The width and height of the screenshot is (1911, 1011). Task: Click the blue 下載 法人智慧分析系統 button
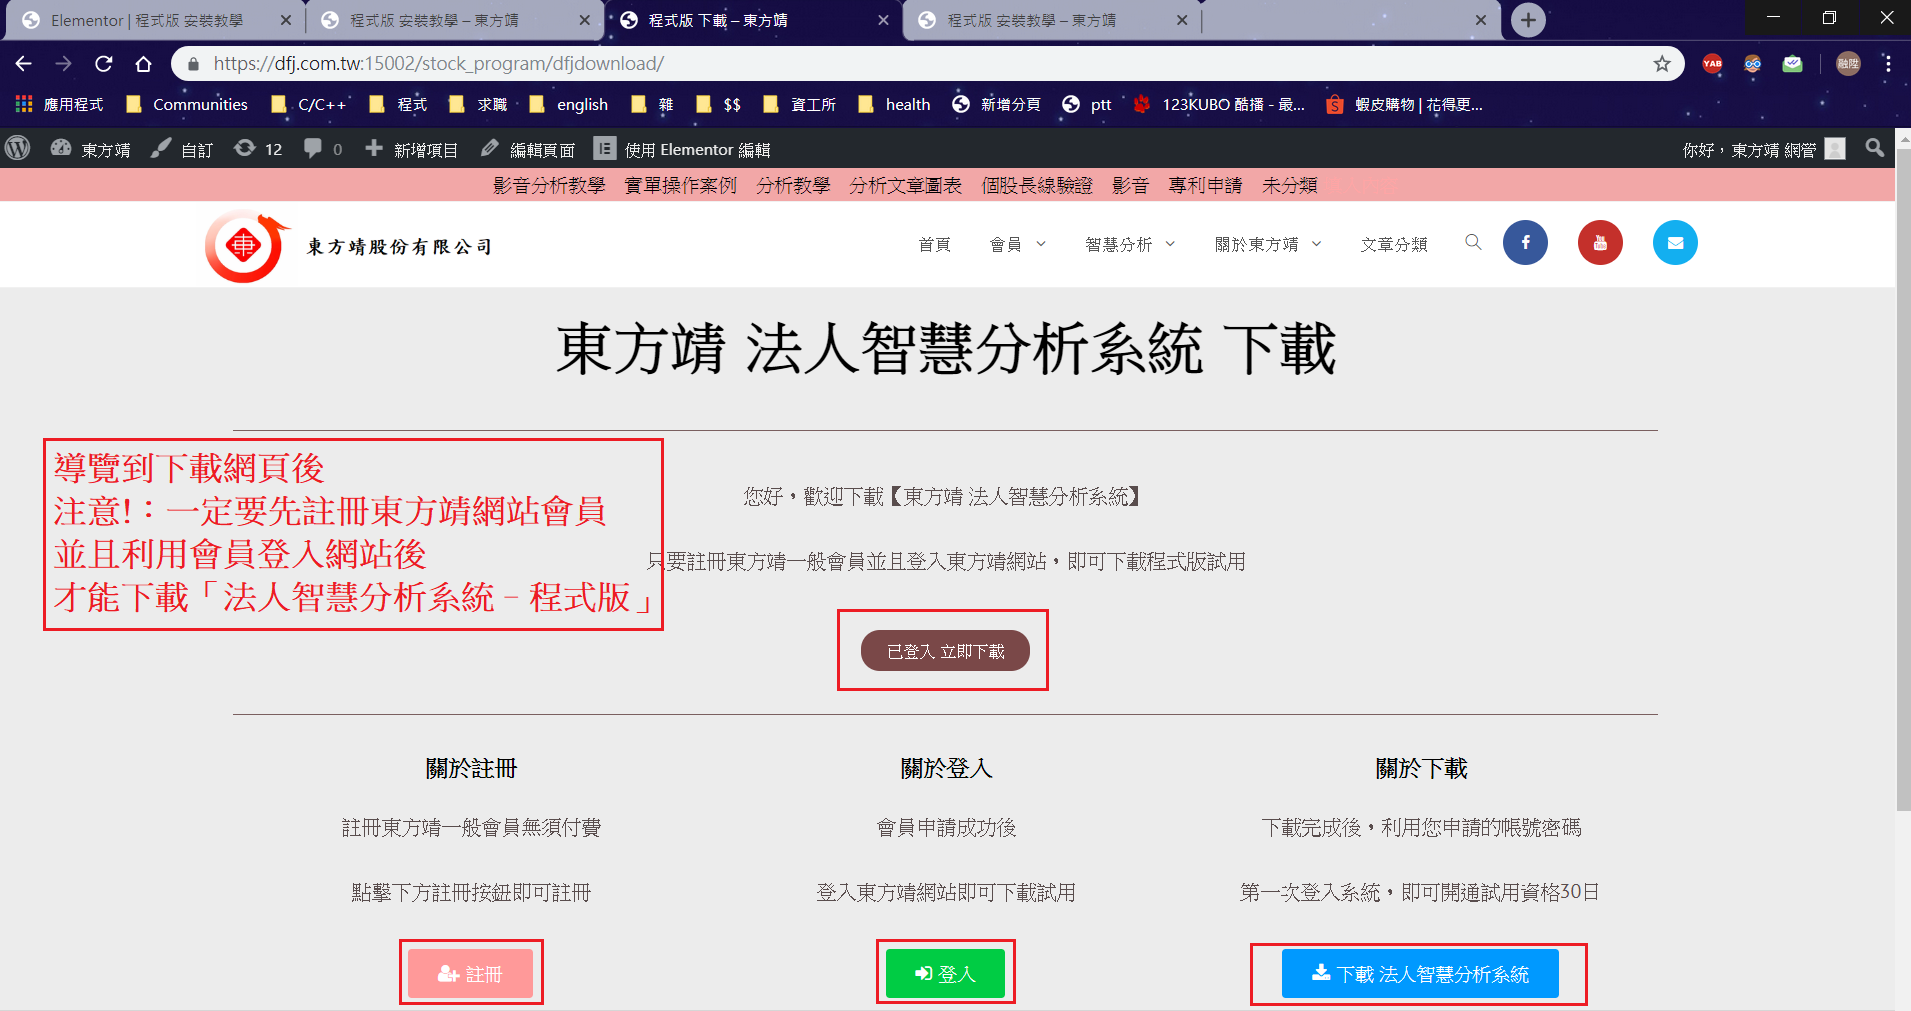tap(1420, 973)
